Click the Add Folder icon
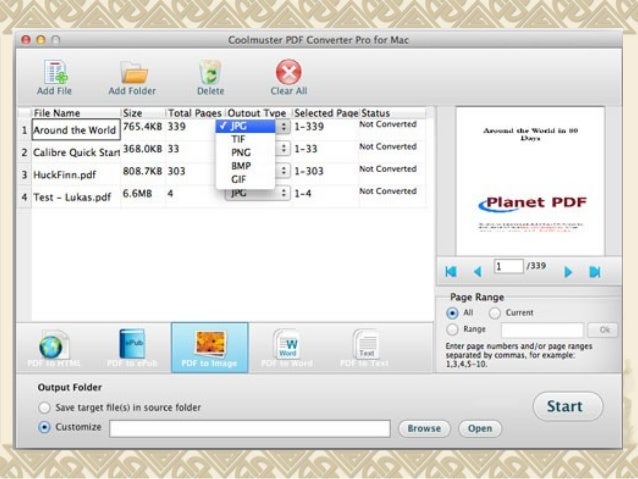The height and width of the screenshot is (479, 638). click(133, 72)
